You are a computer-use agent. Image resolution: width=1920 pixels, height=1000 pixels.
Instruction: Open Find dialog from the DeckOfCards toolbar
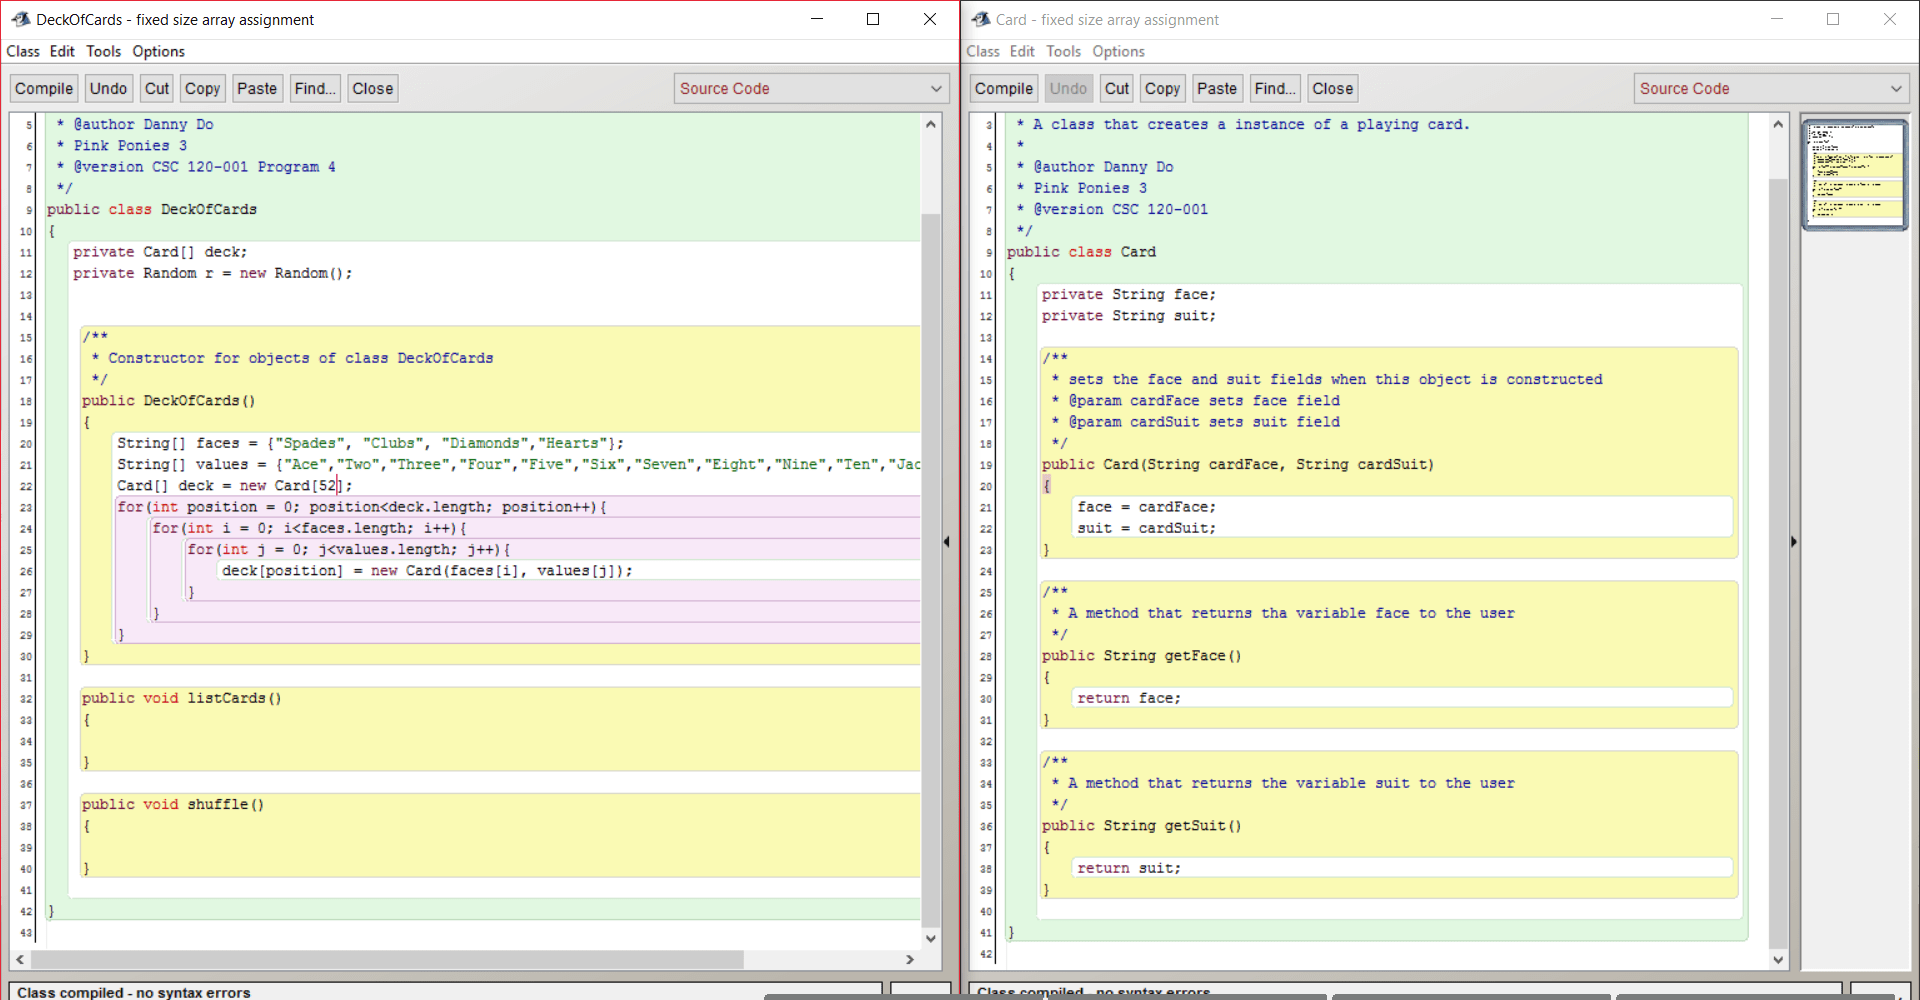314,88
